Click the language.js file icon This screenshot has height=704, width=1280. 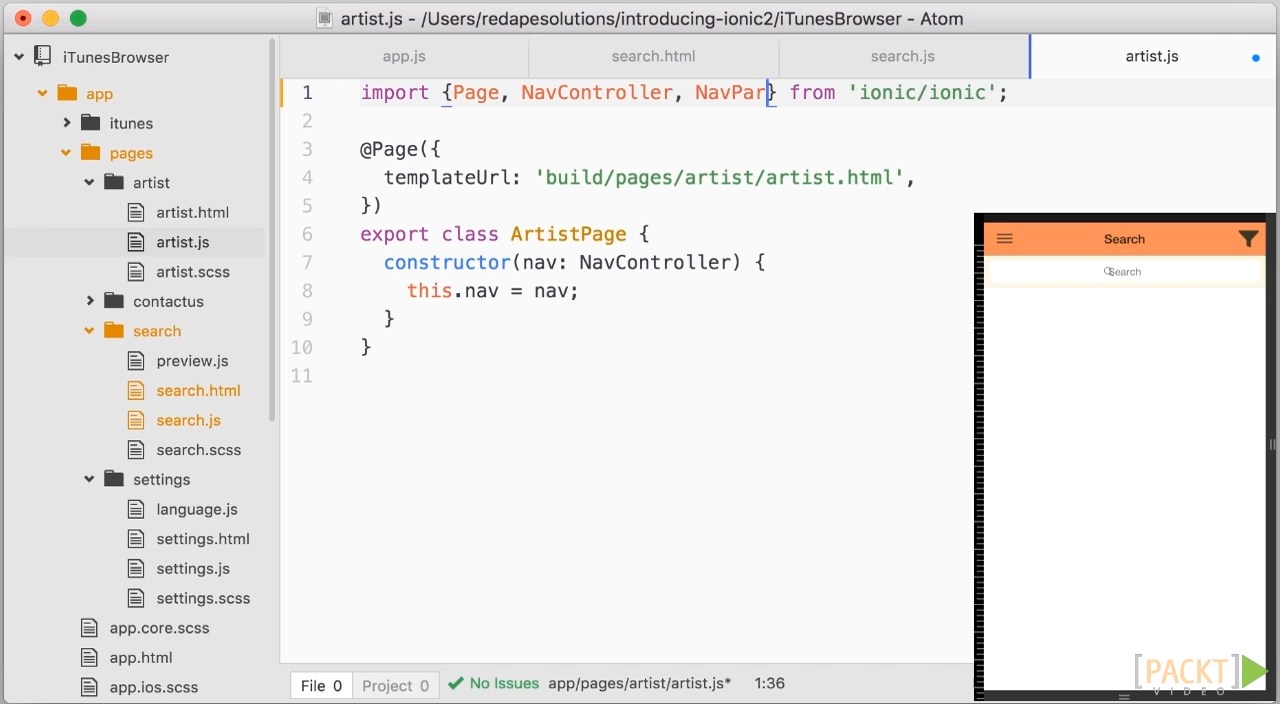(x=137, y=509)
